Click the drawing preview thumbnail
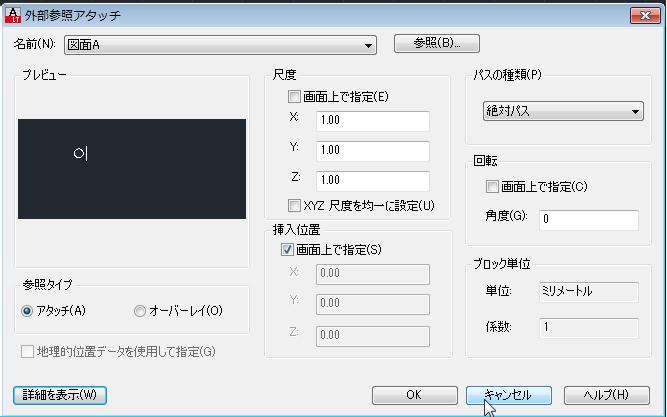Viewport: 667px width, 417px height. point(132,169)
